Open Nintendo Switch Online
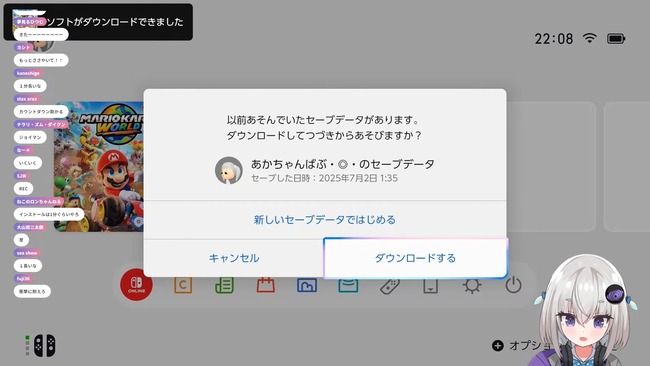This screenshot has height=366, width=650. click(136, 284)
